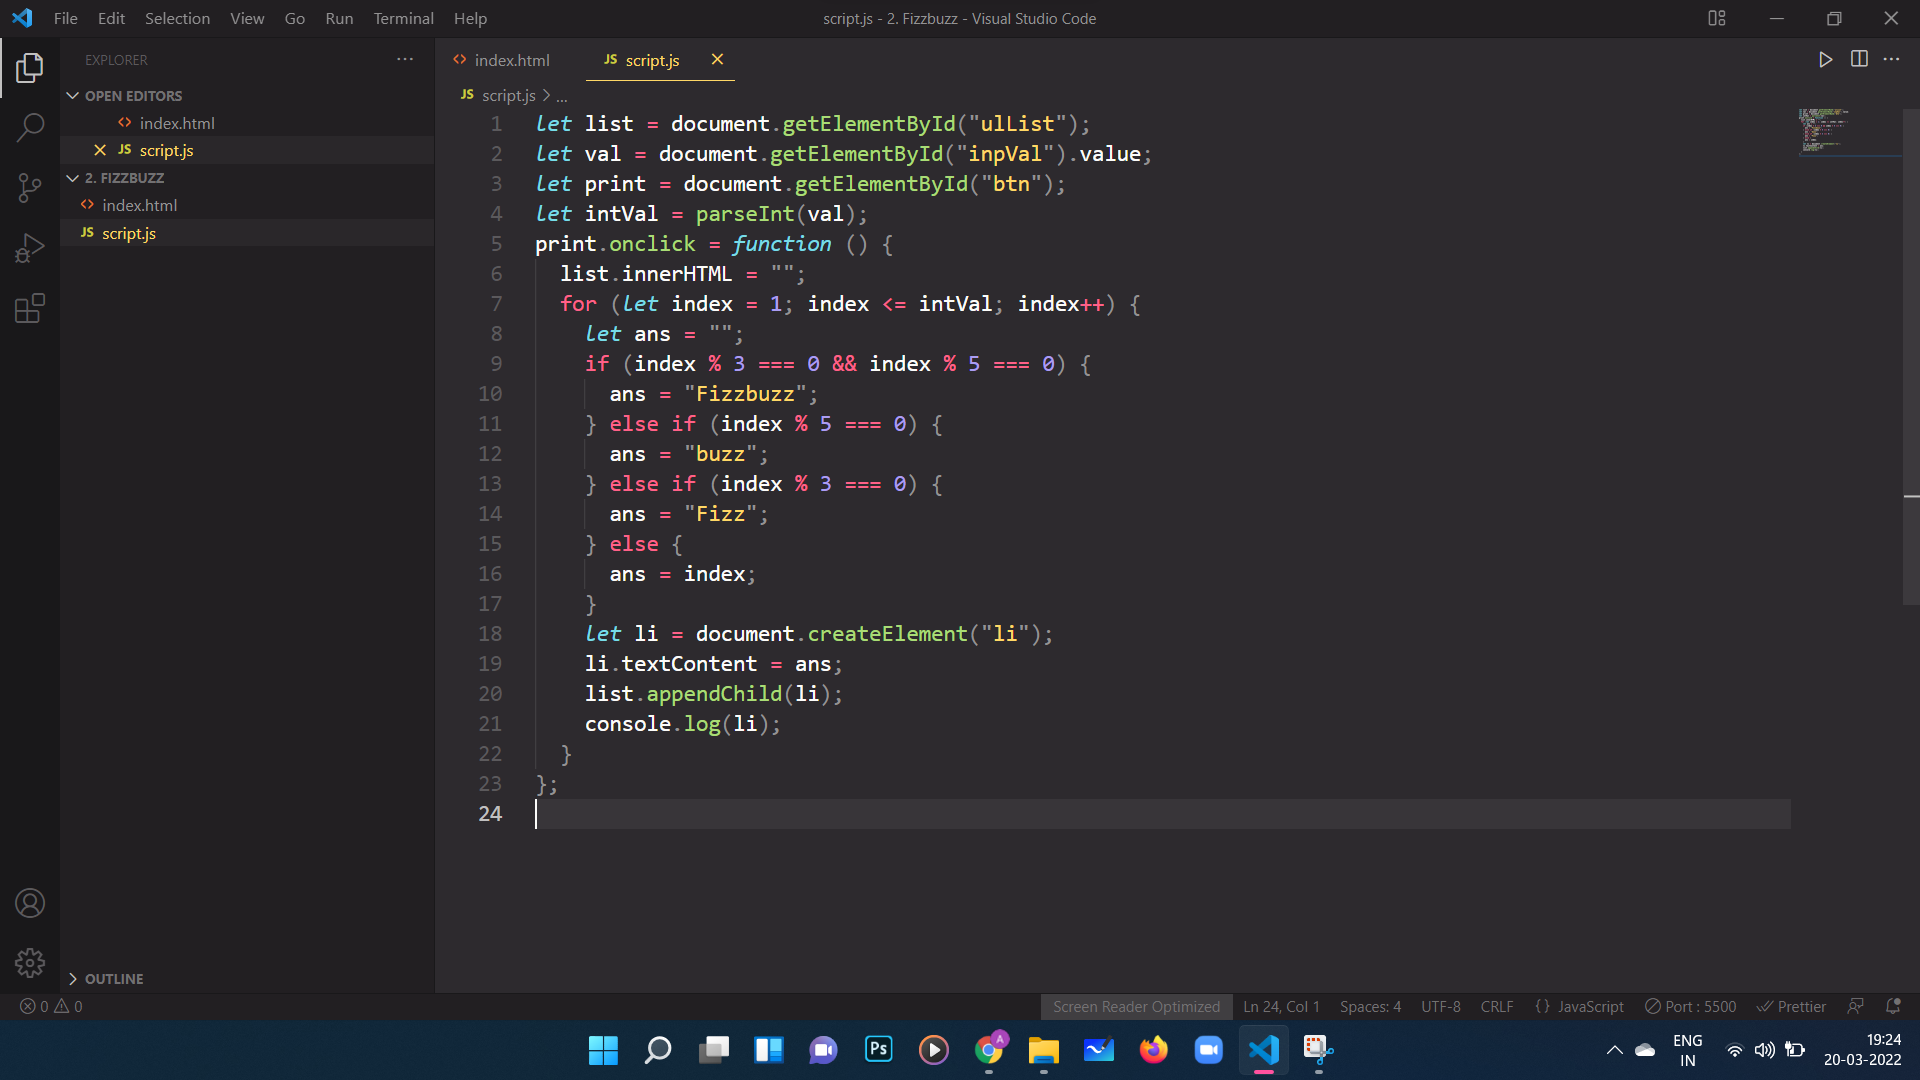
Task: Change file encoding UTF-8
Action: 1441,1006
